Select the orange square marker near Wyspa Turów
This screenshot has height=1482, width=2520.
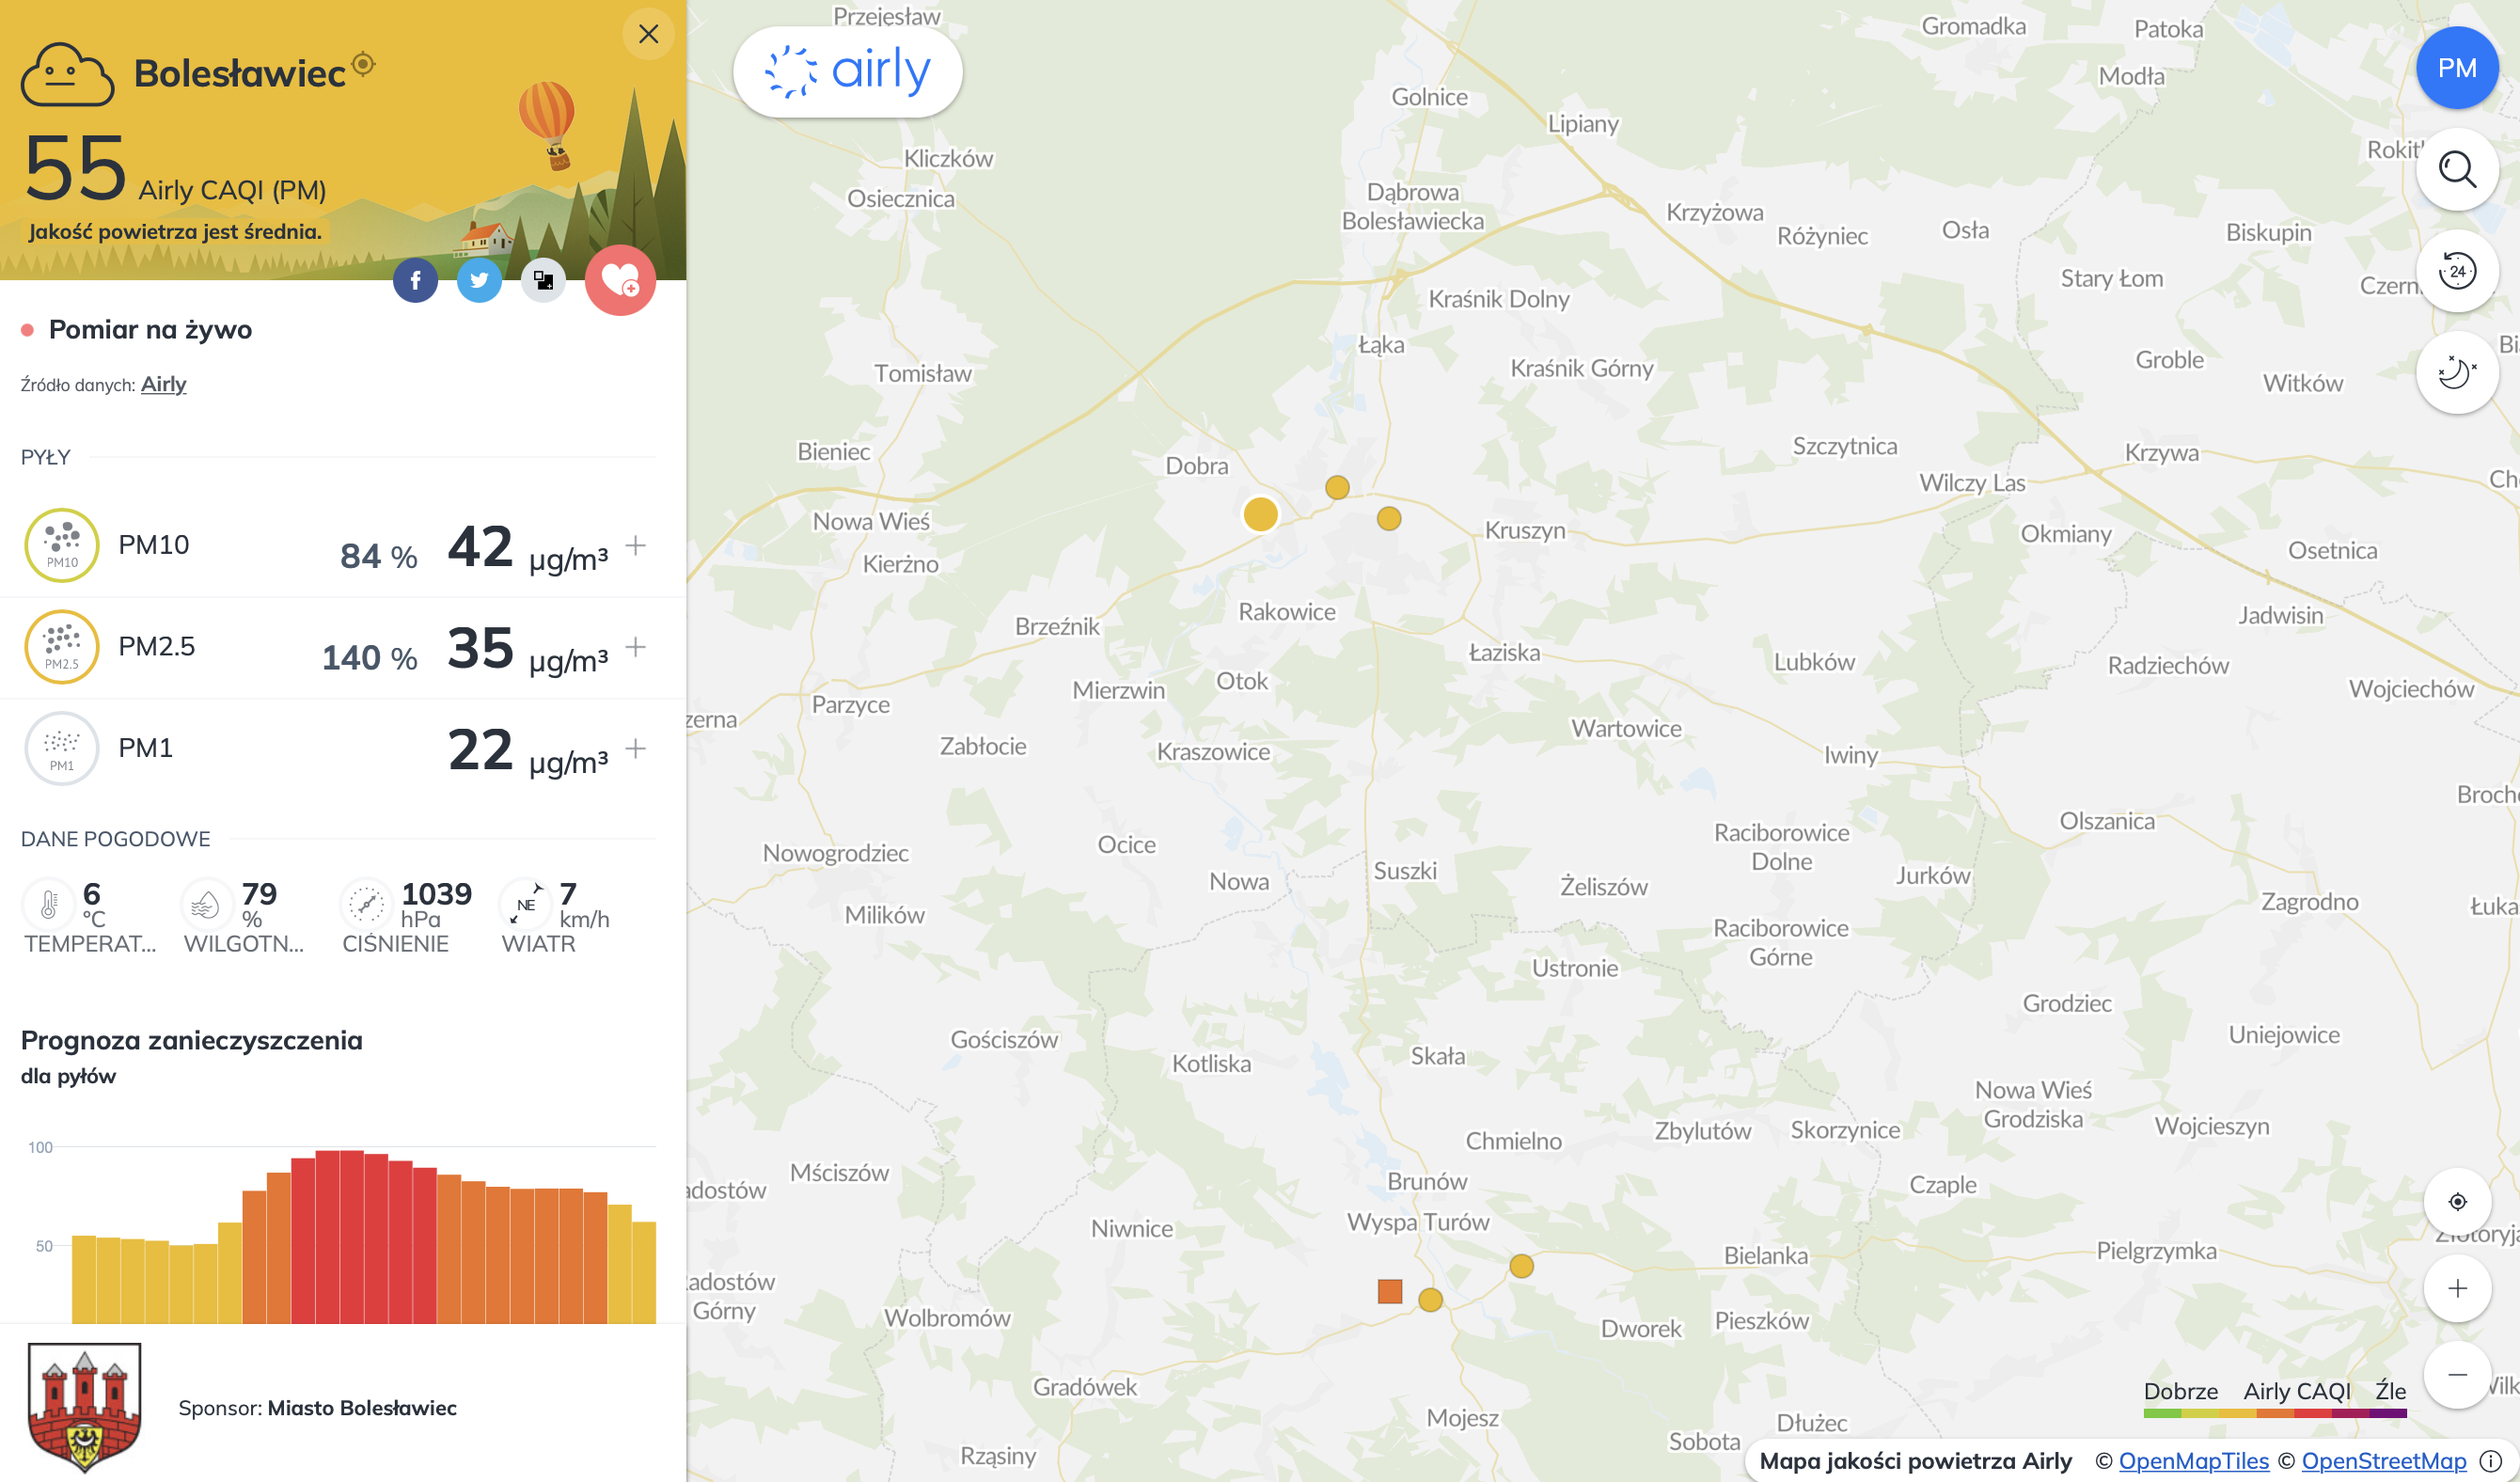click(x=1390, y=1291)
